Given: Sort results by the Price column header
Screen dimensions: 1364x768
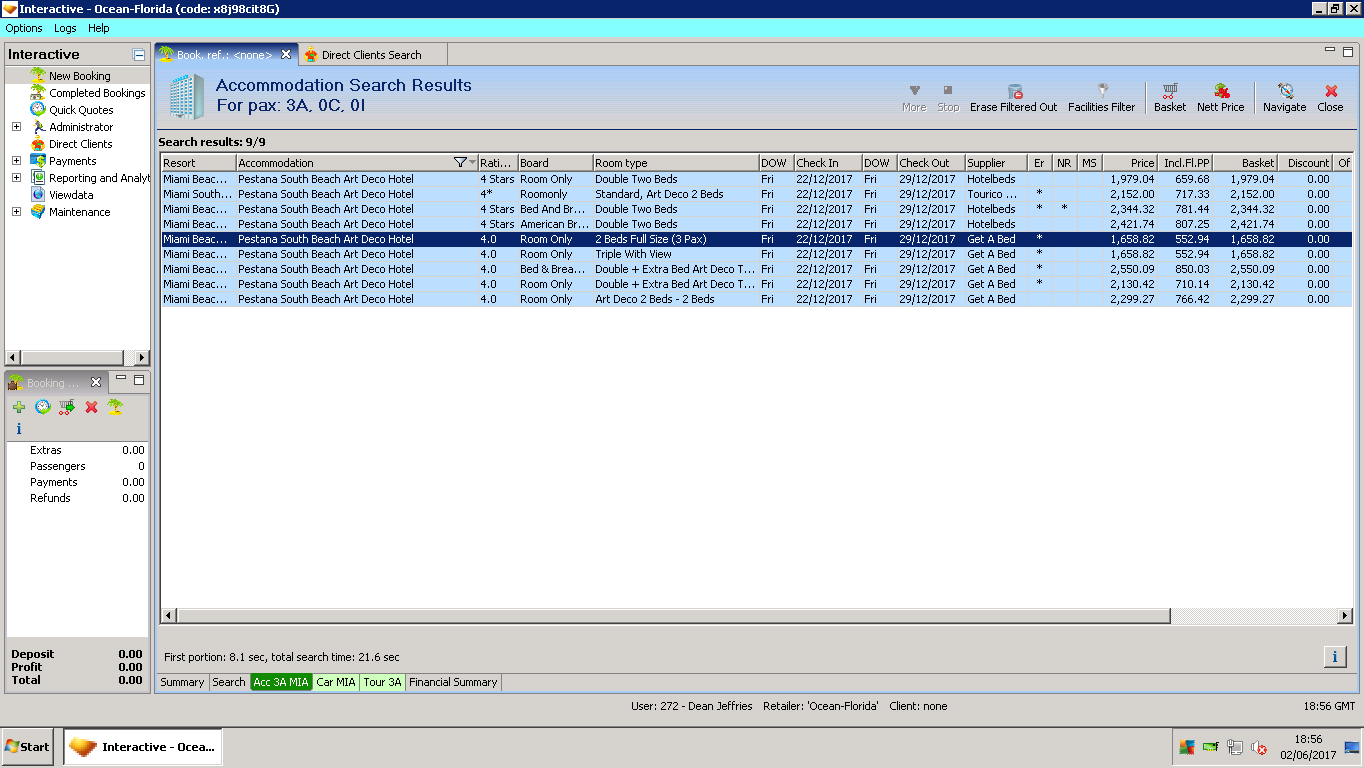Looking at the screenshot, I should (x=1130, y=163).
